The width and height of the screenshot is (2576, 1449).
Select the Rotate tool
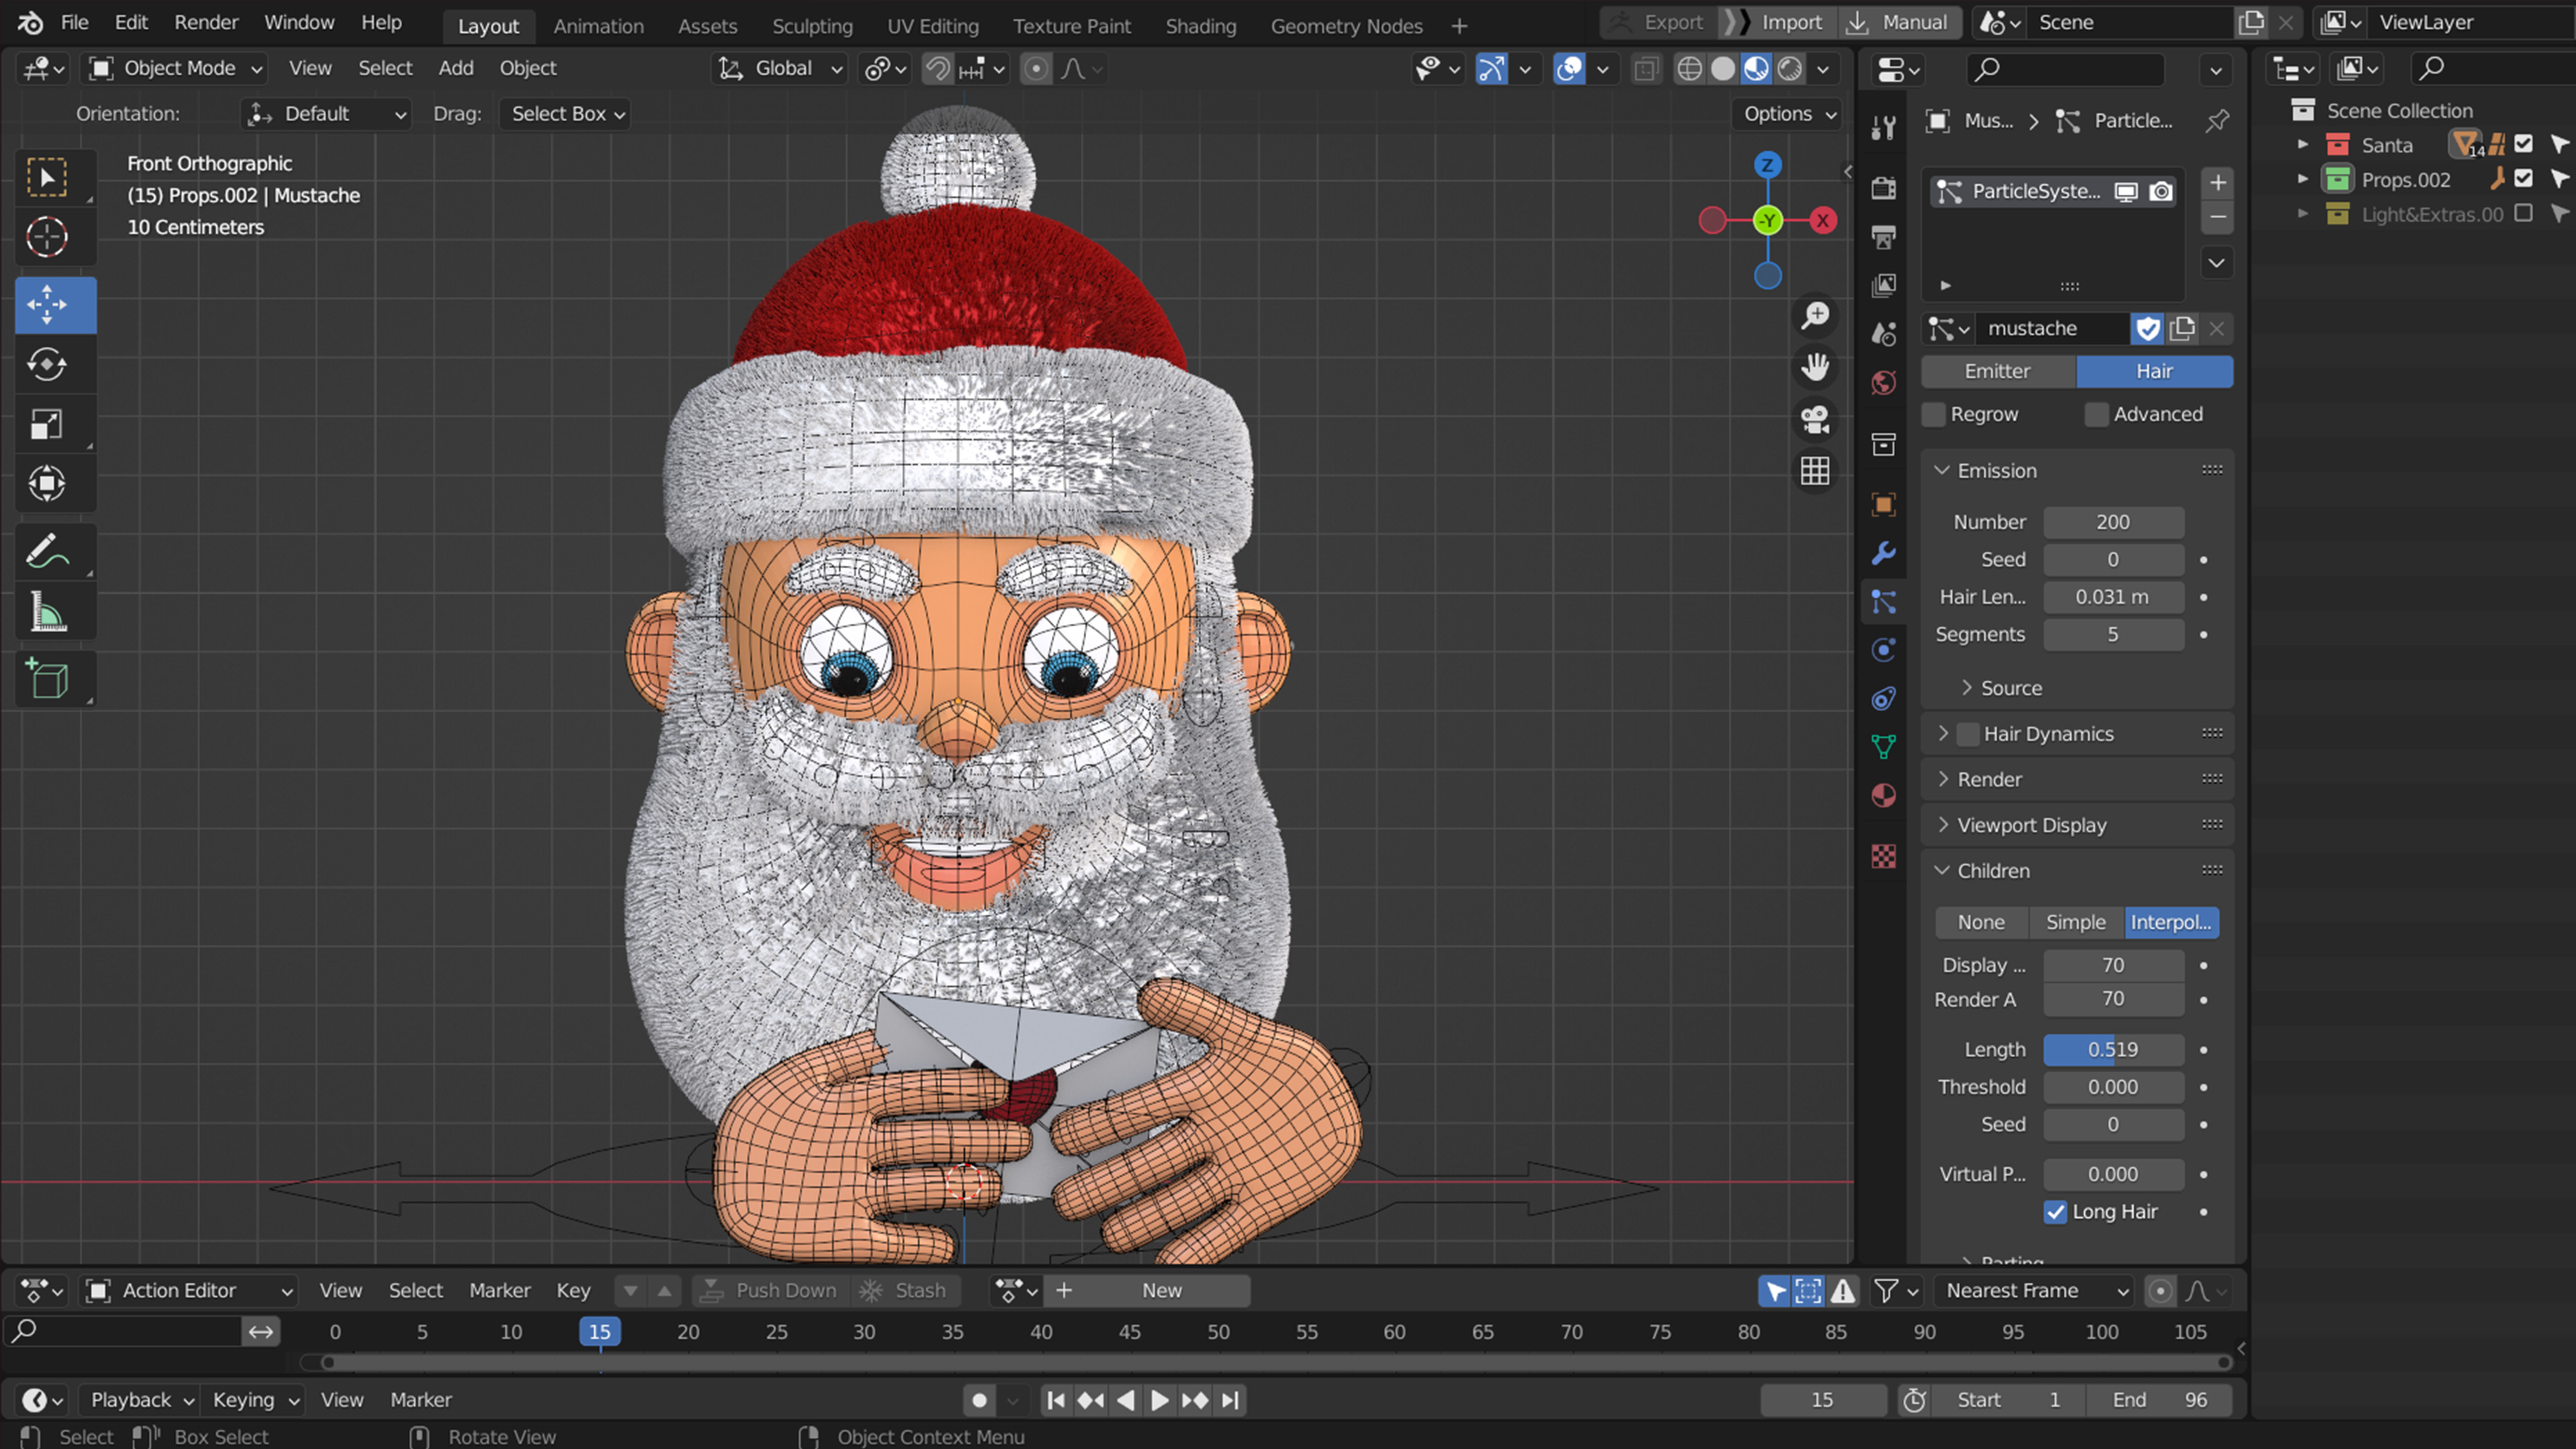click(47, 364)
